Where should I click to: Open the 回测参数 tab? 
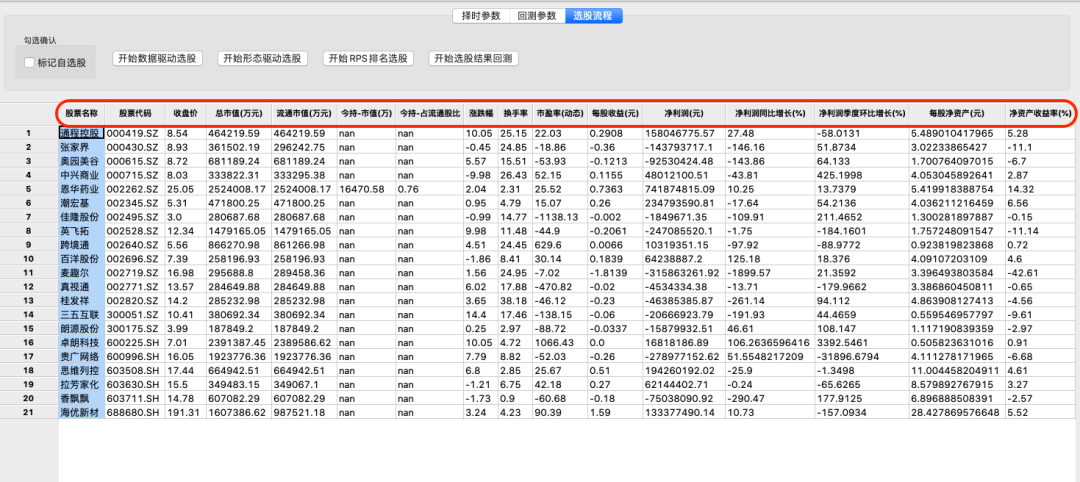click(x=537, y=16)
